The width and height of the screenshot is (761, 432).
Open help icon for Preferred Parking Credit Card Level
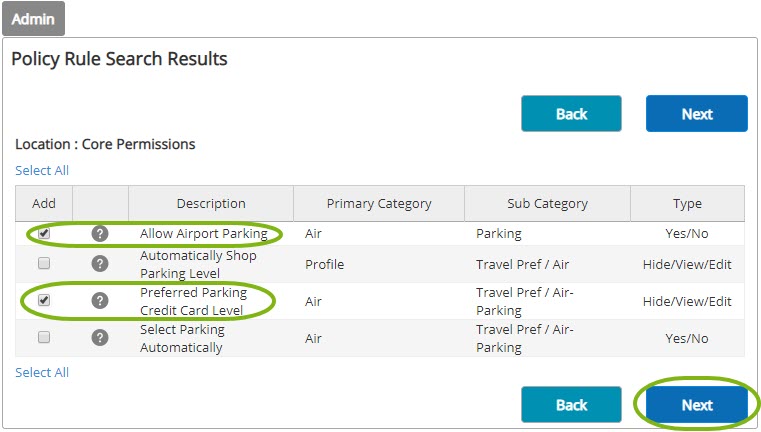99,301
